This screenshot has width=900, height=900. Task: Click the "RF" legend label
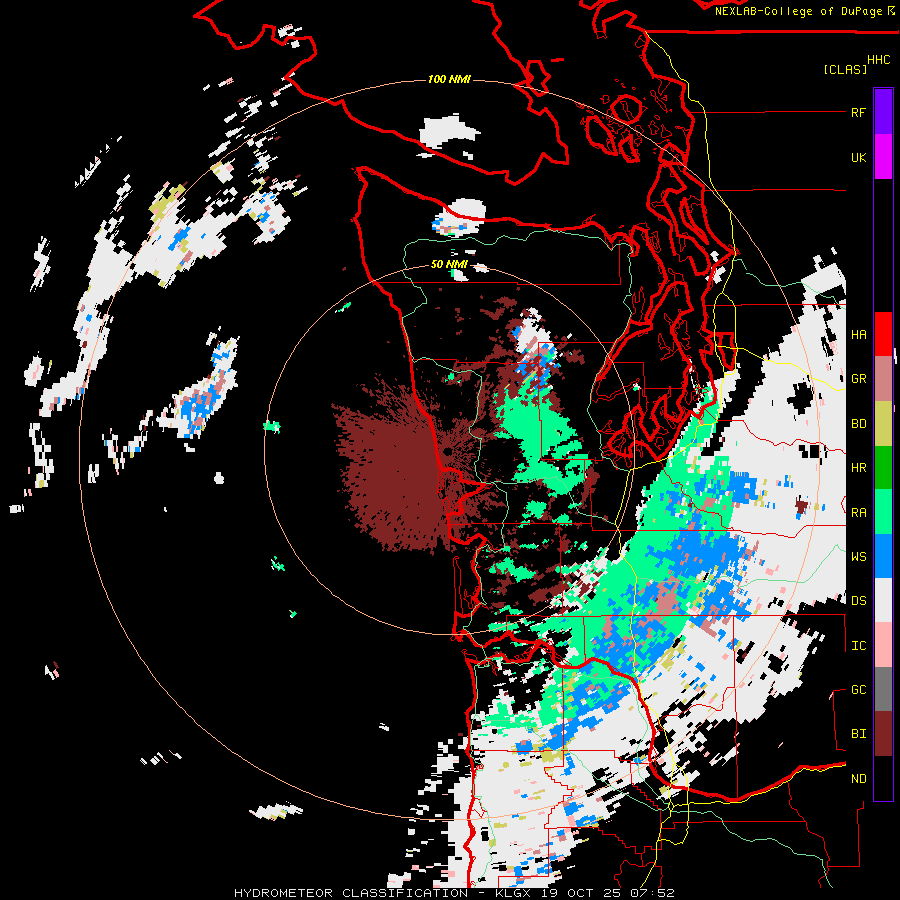858,112
